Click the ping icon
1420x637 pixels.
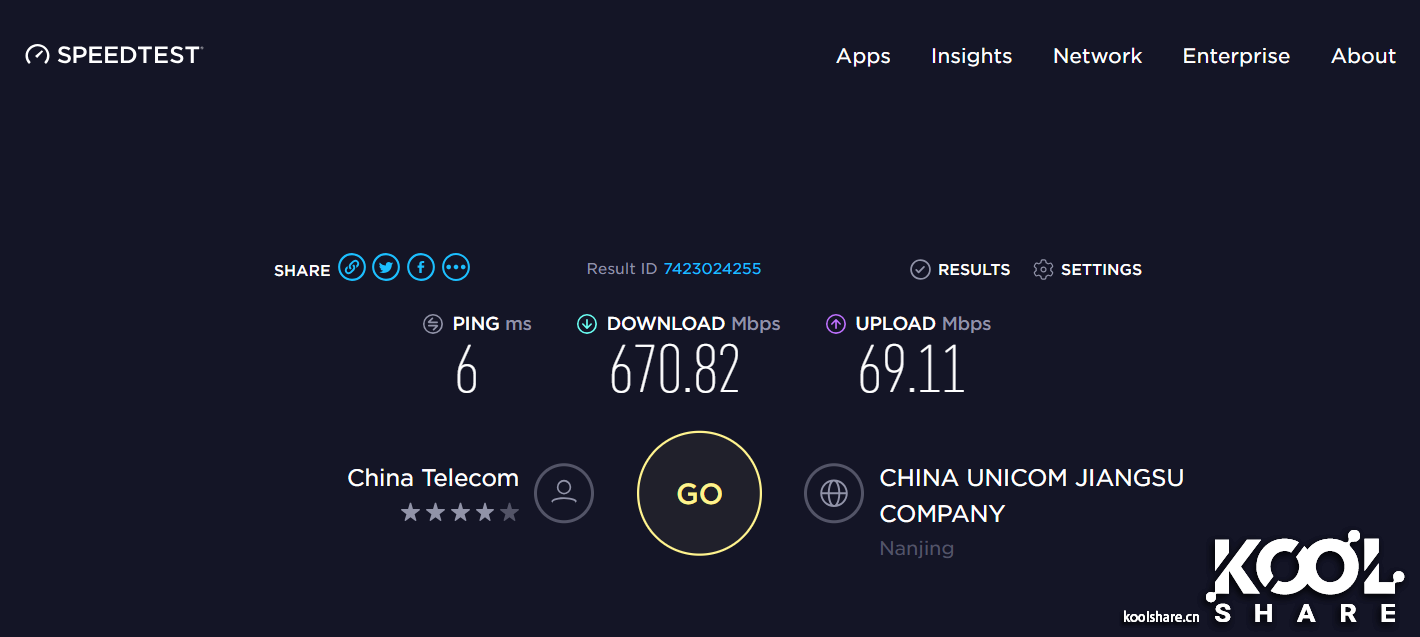pyautogui.click(x=433, y=324)
